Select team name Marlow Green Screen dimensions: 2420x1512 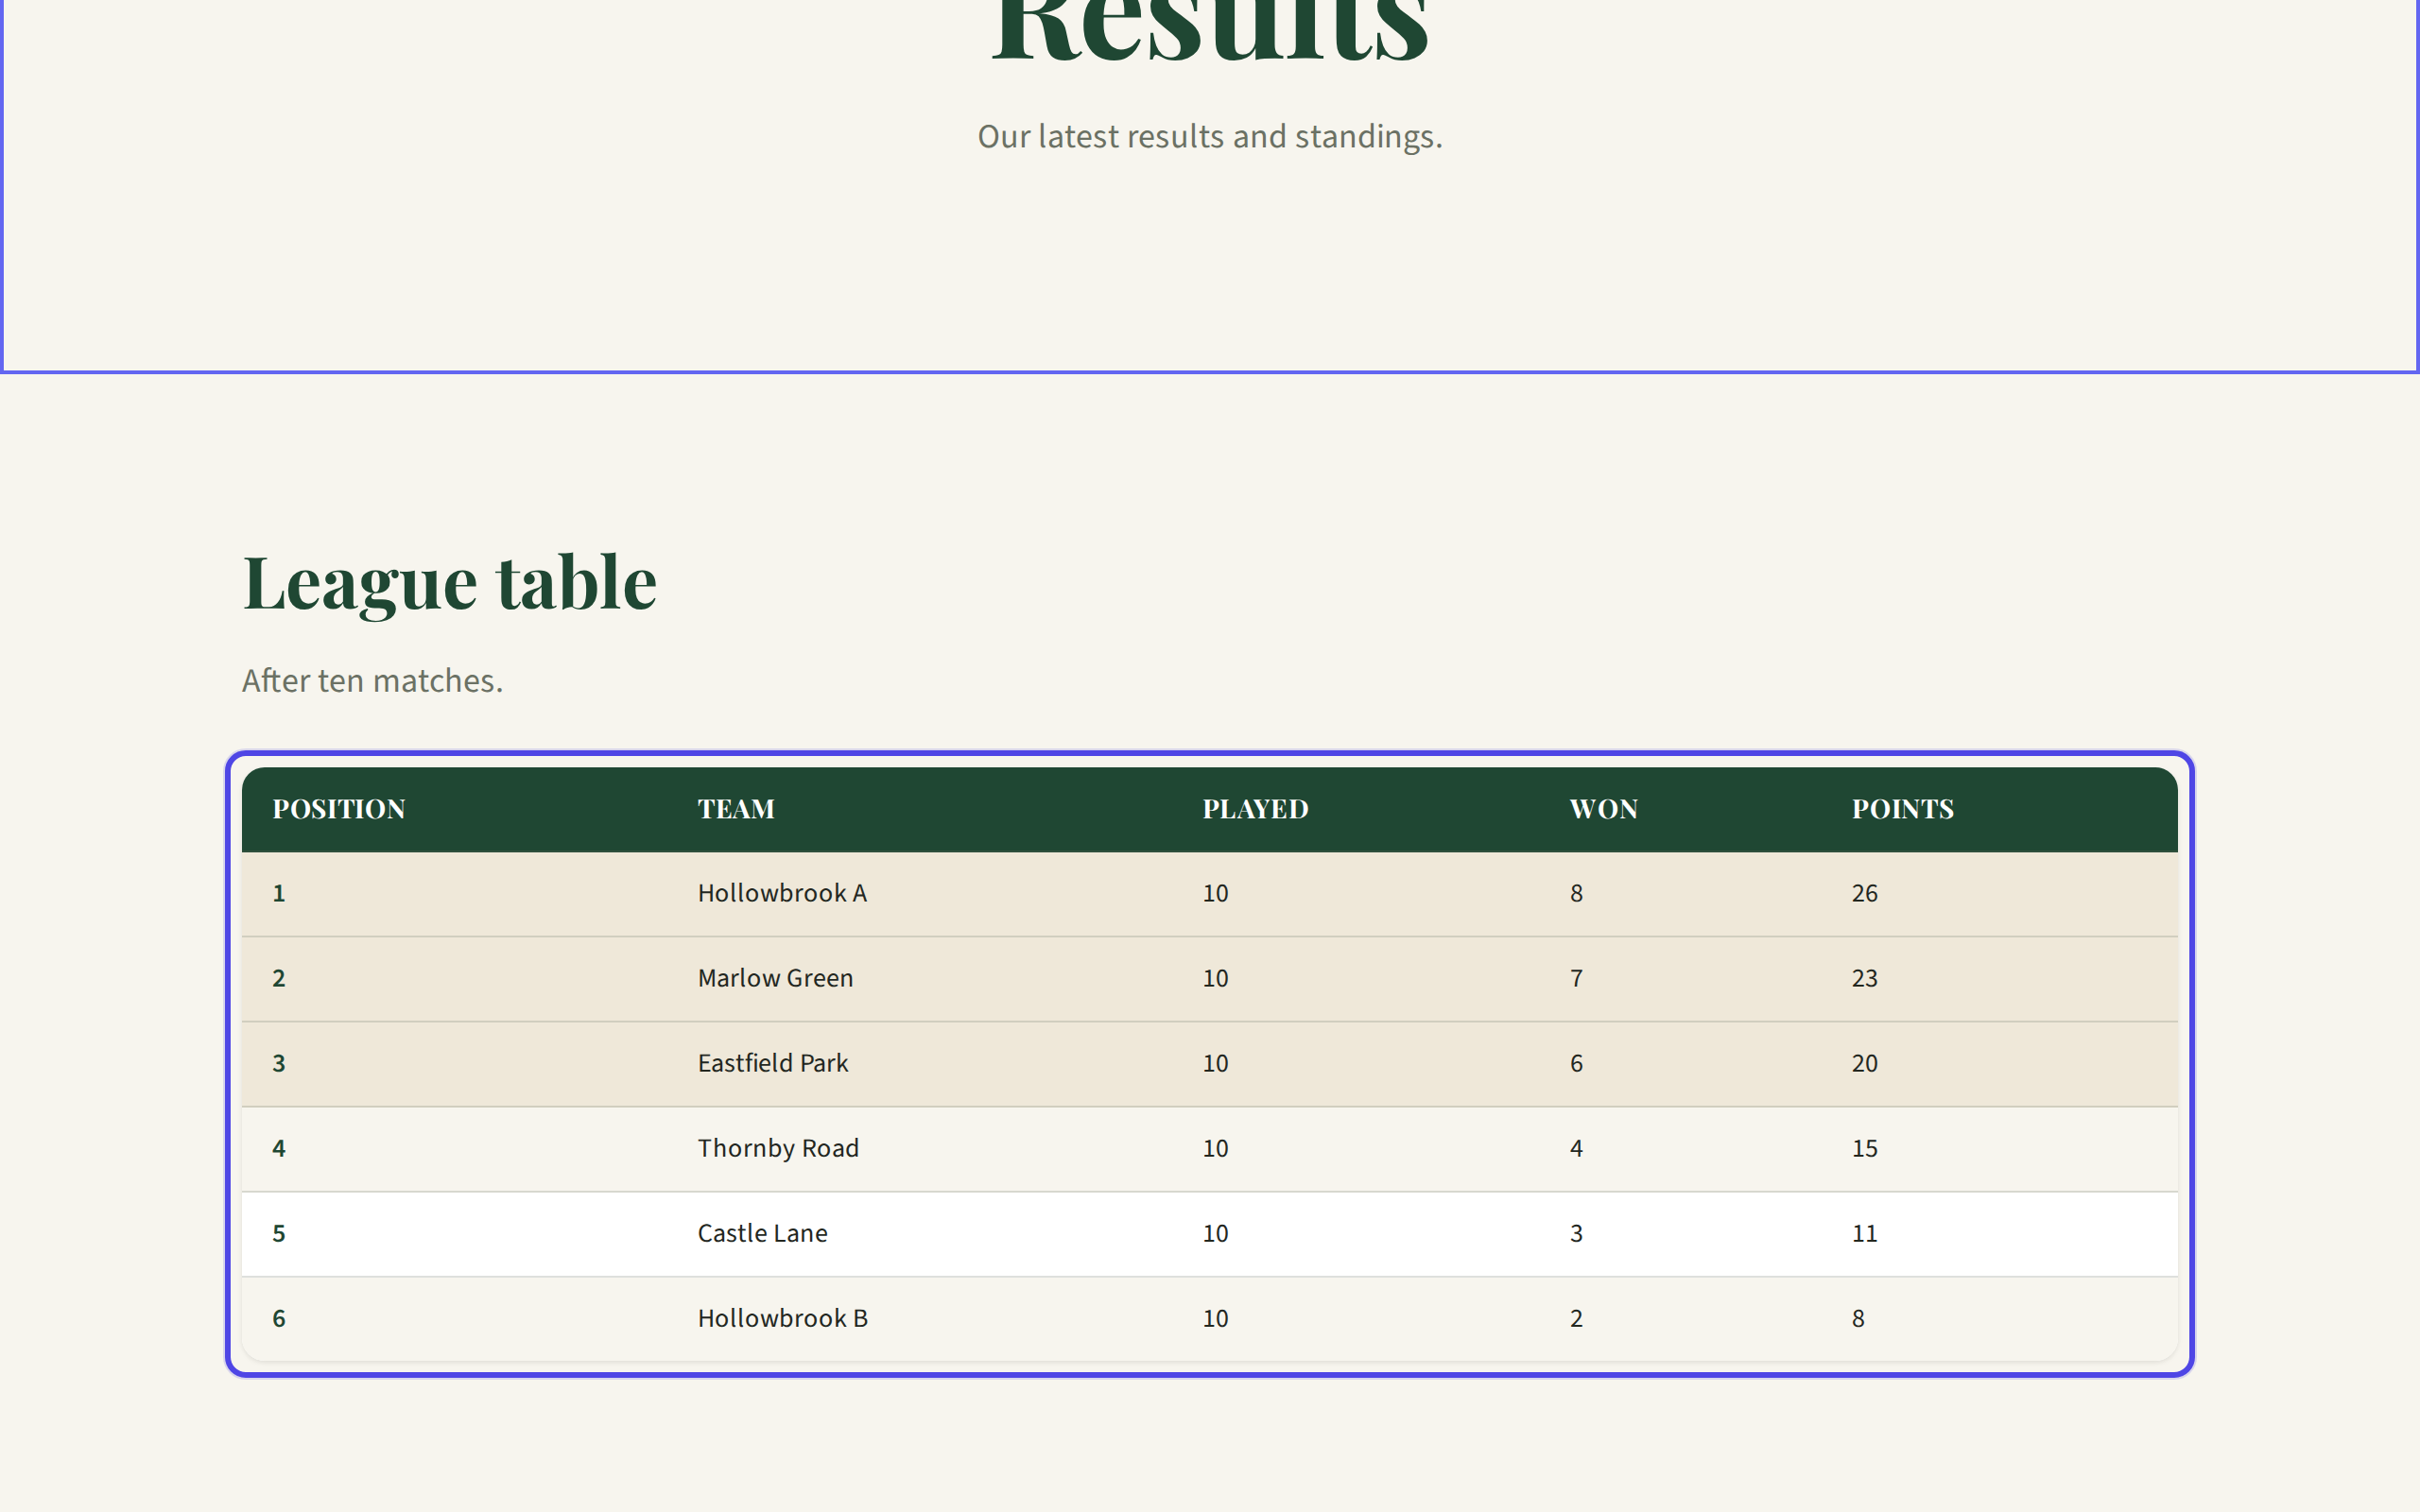pos(775,978)
